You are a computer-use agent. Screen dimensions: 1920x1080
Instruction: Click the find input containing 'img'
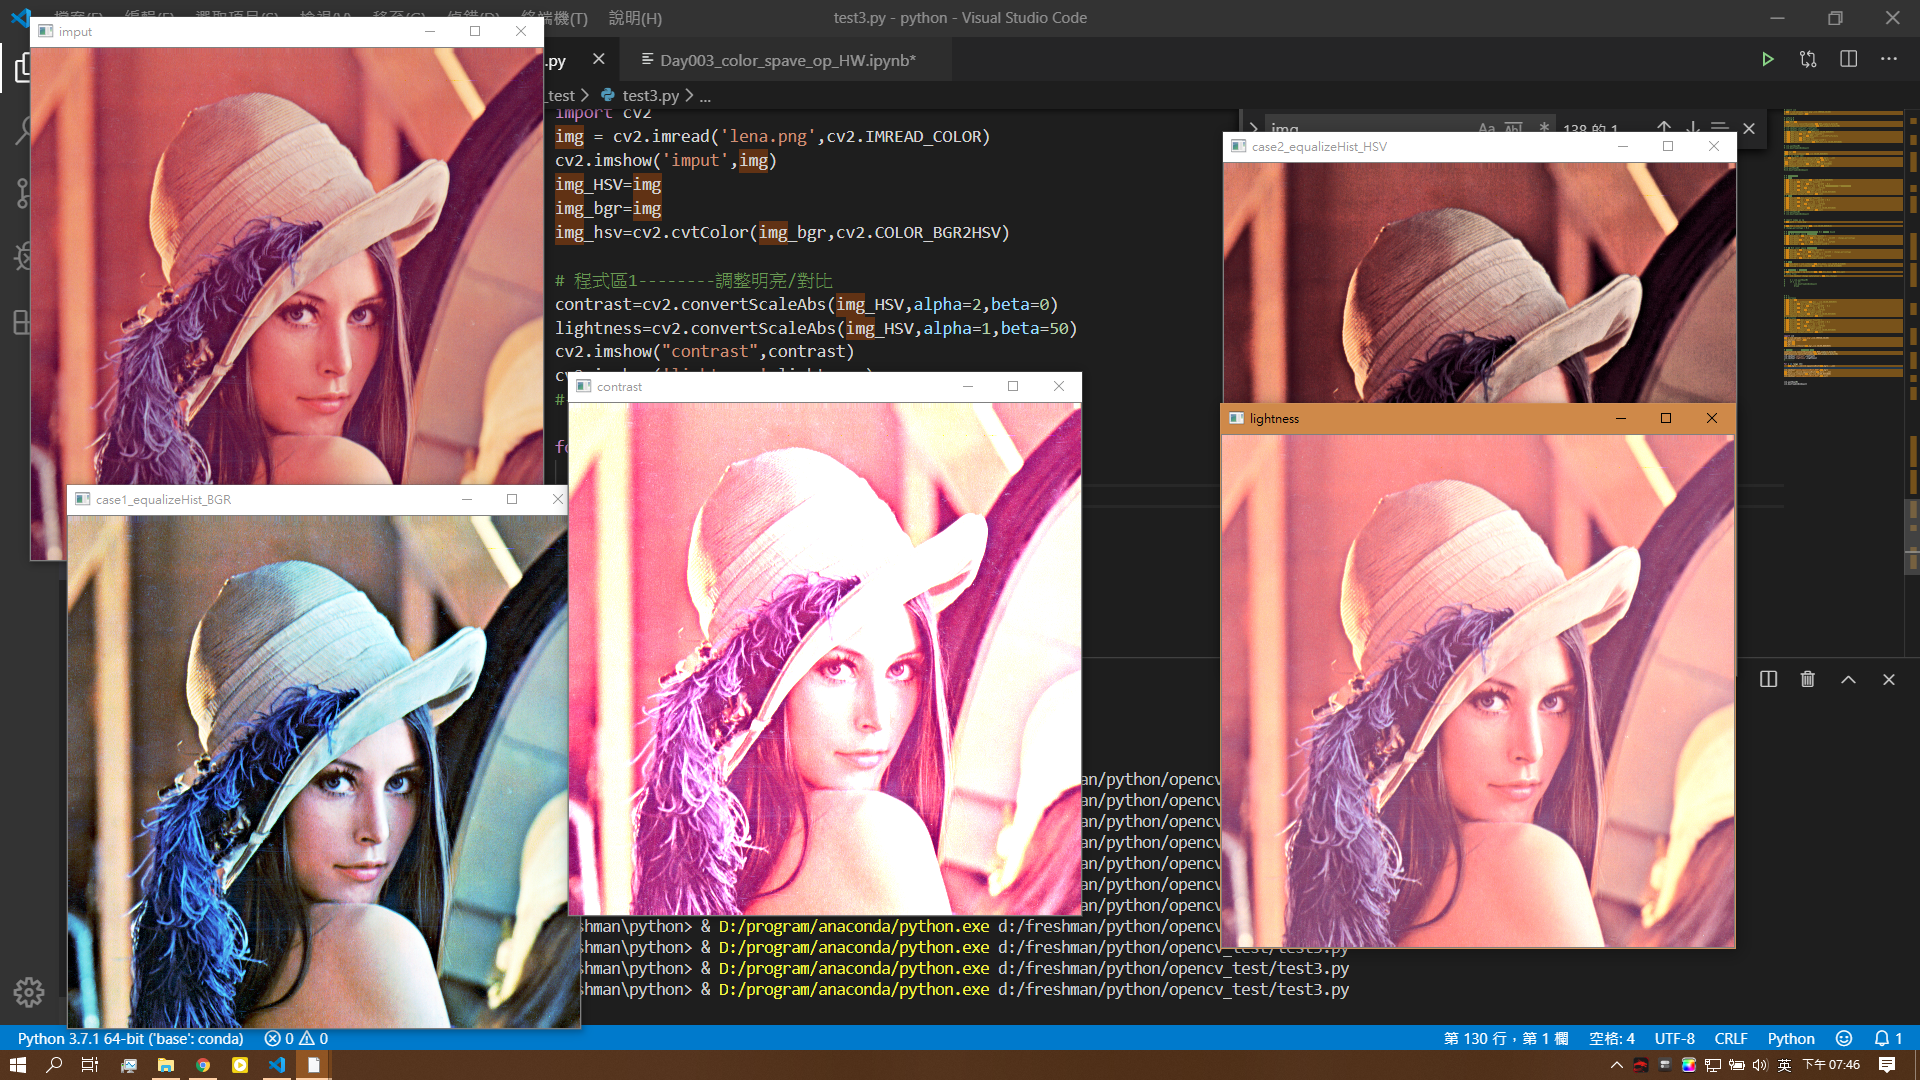point(1370,128)
